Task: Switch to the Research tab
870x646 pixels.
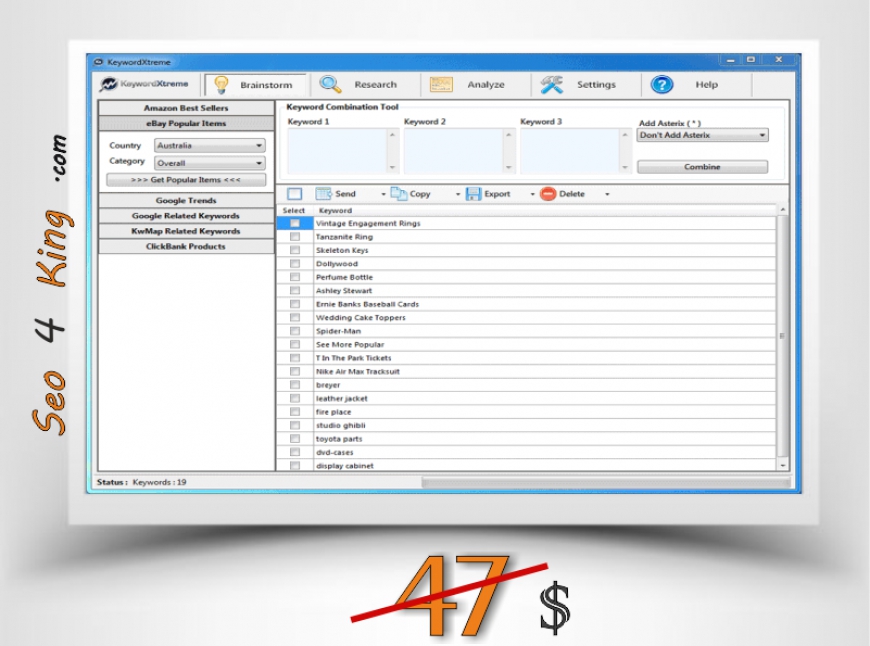Action: [365, 84]
